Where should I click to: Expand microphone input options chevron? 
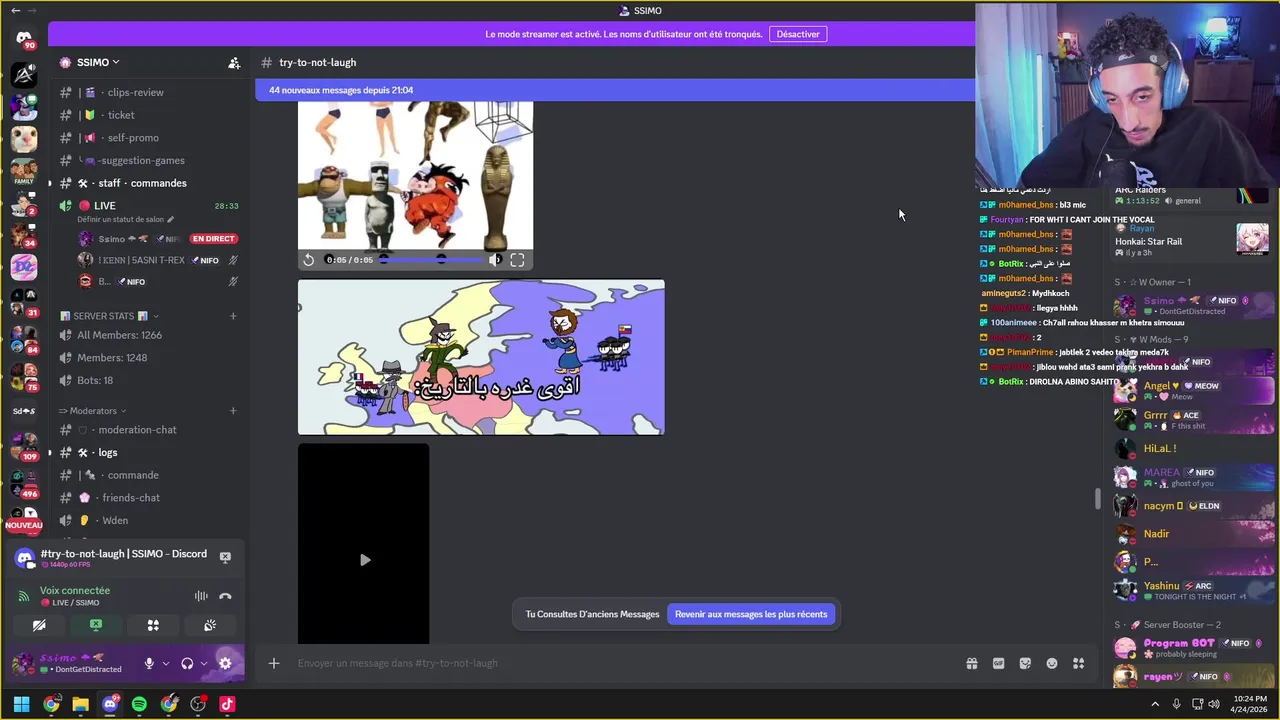pos(166,663)
